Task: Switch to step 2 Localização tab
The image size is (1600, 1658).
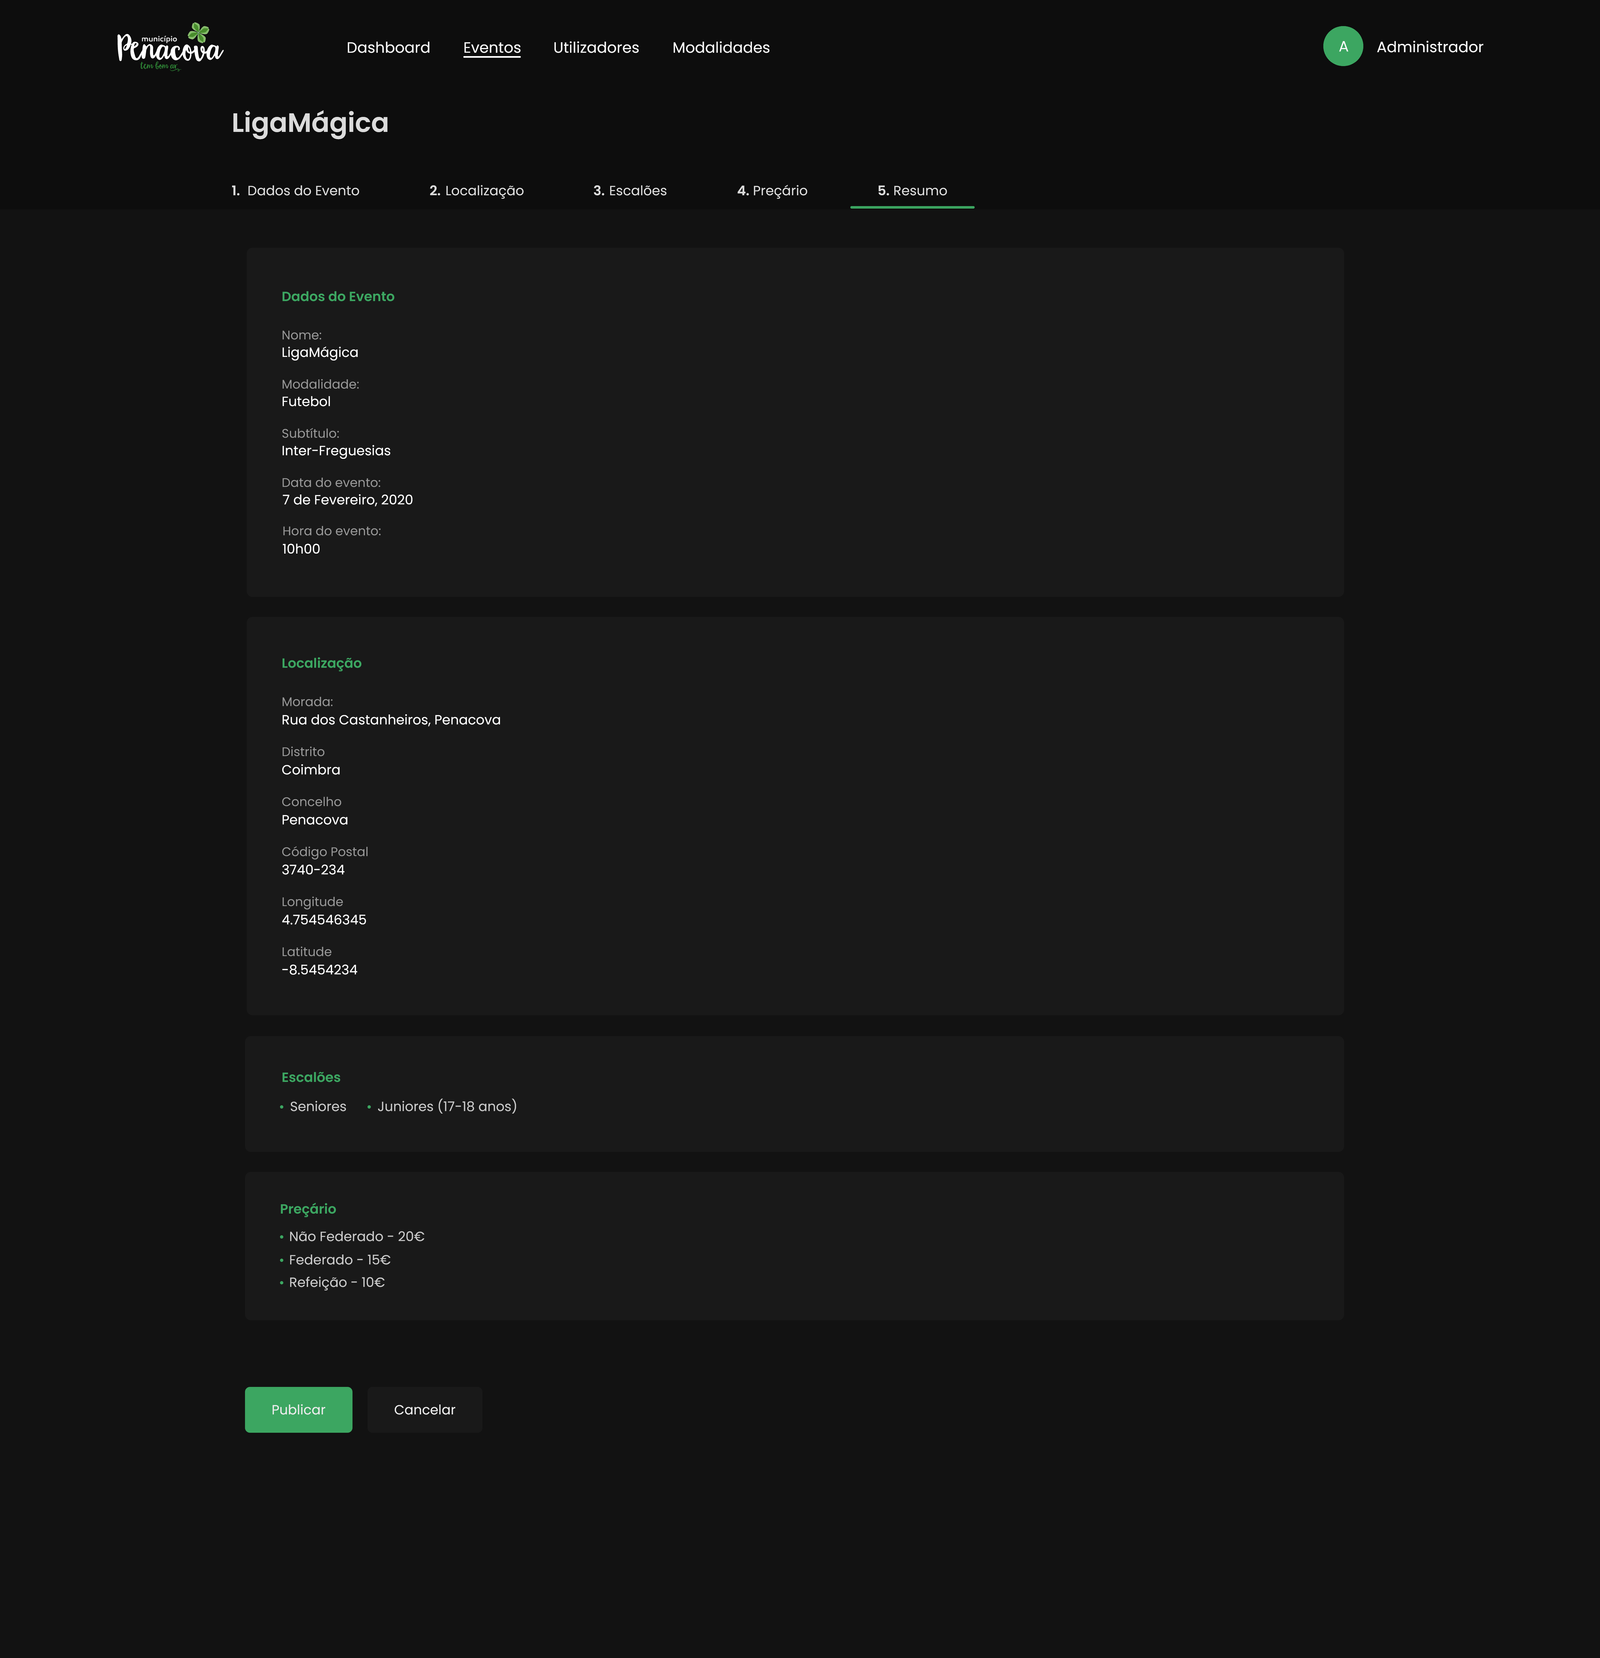Action: click(476, 191)
